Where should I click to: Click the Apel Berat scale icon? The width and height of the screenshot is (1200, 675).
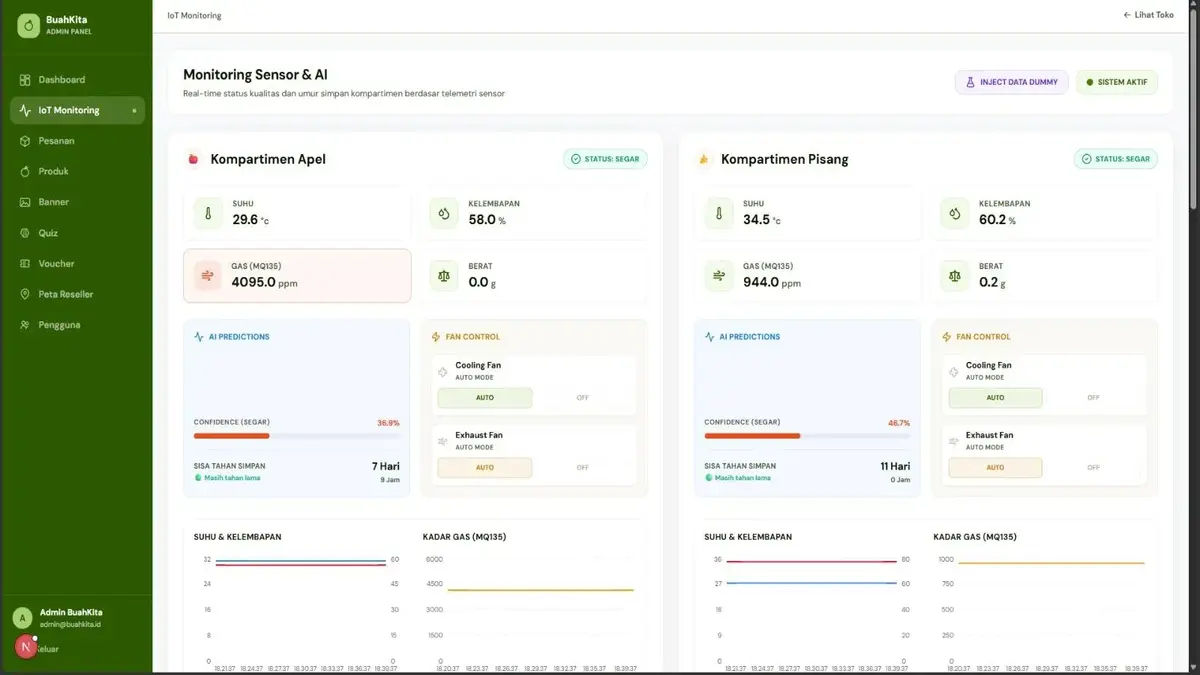tap(445, 276)
